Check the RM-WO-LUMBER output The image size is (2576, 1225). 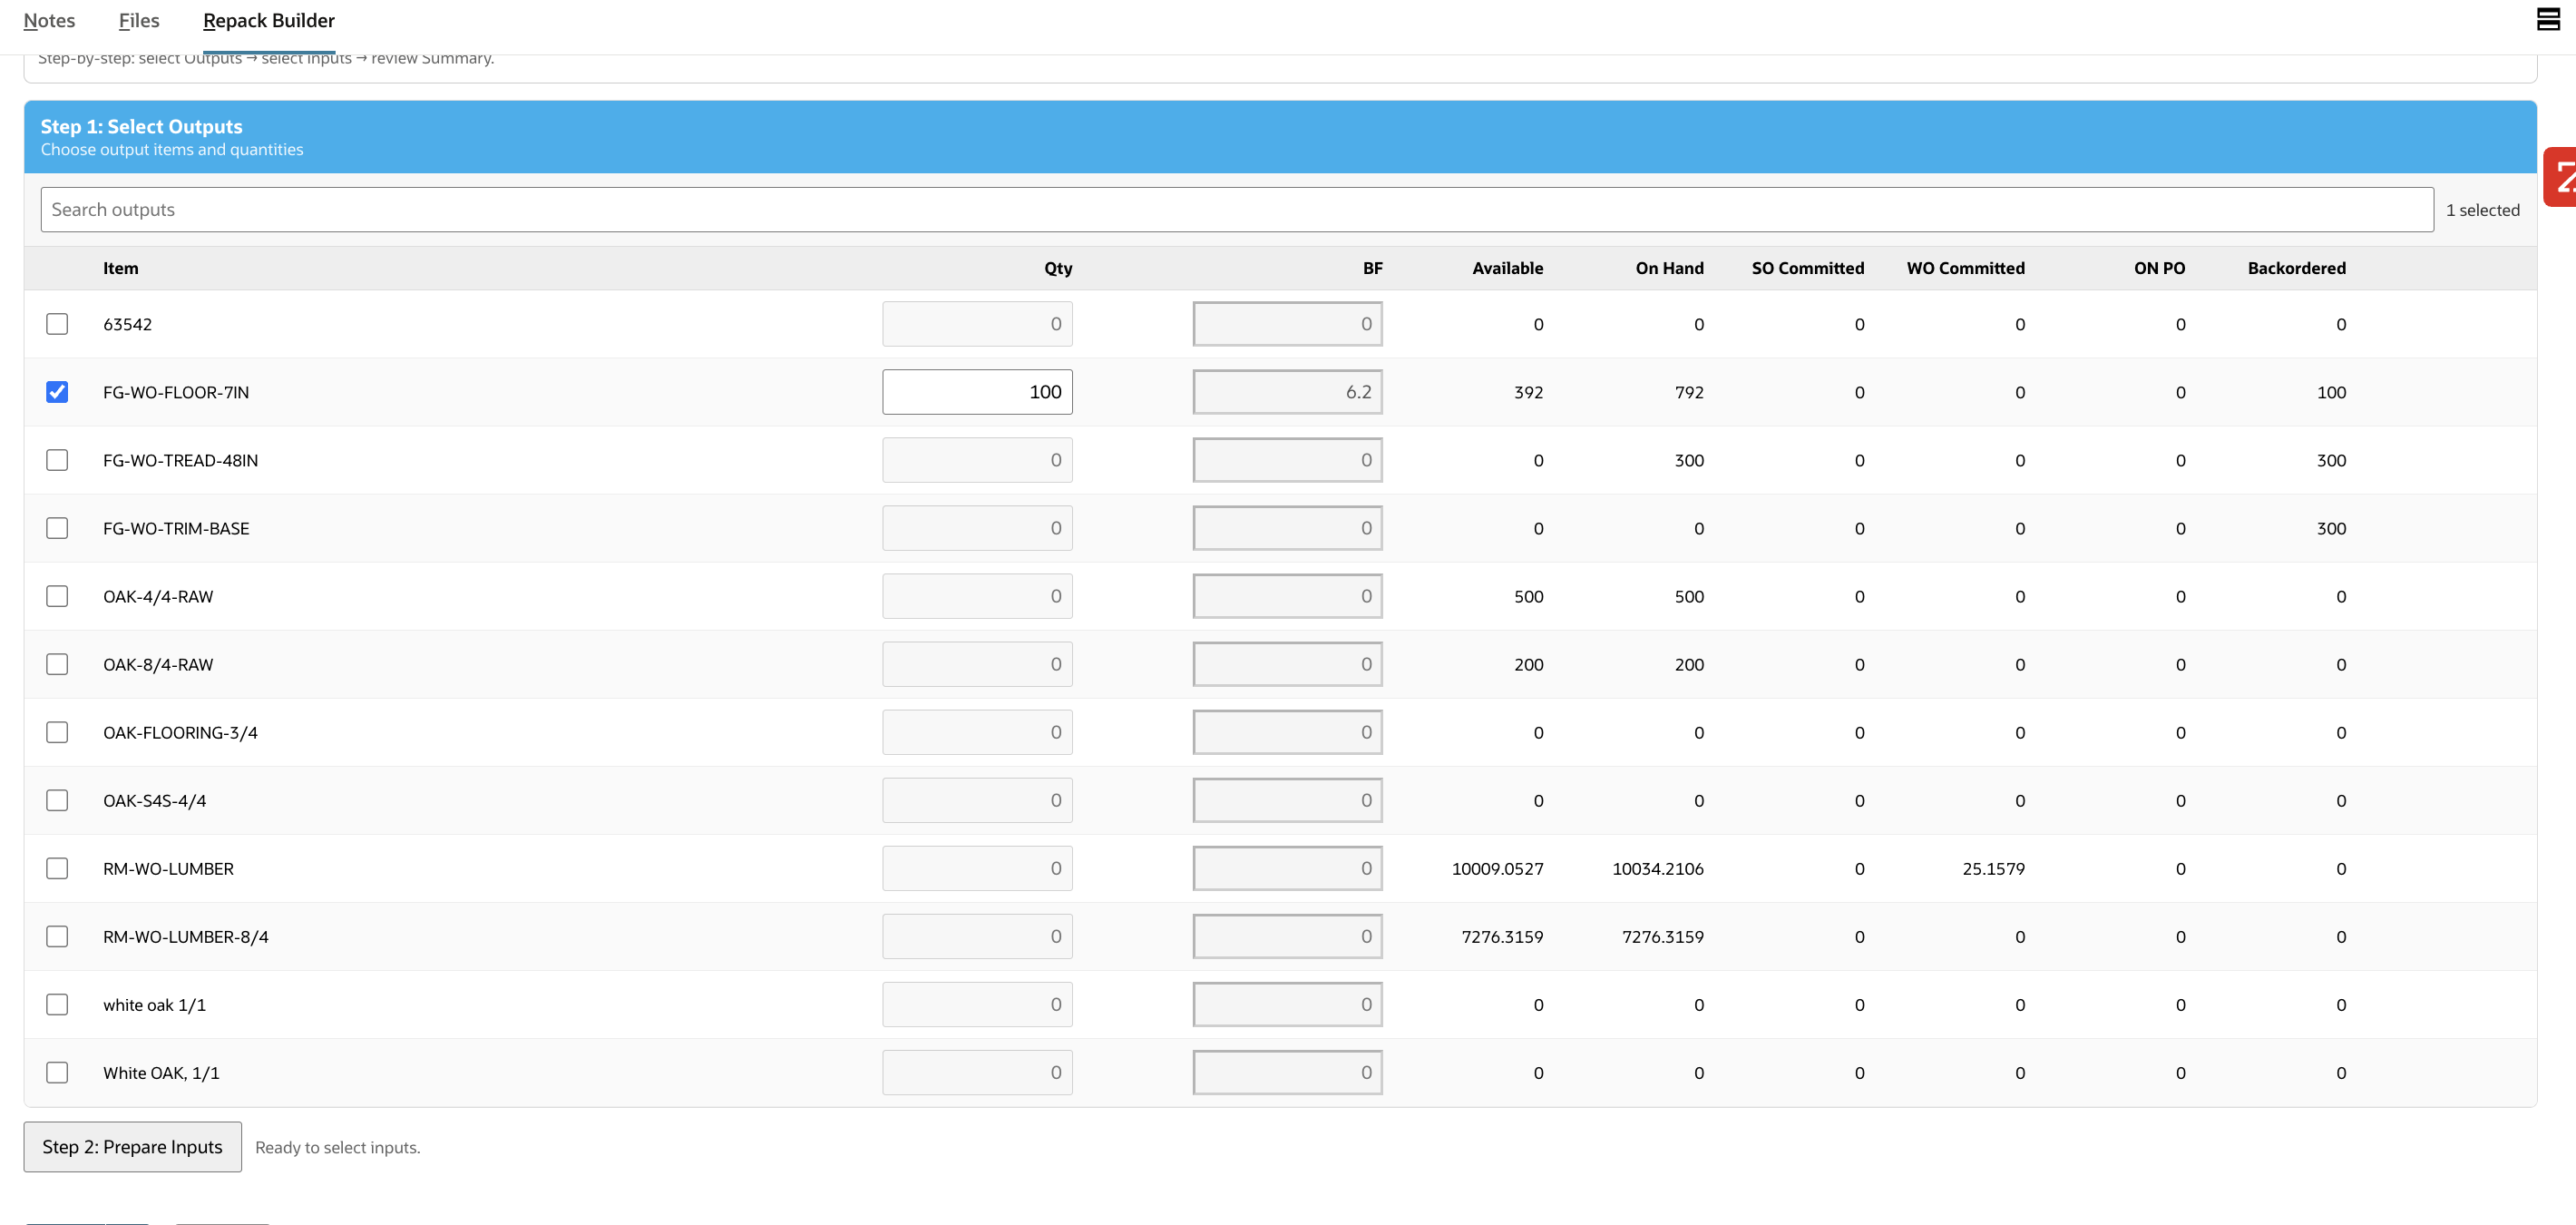(x=57, y=868)
